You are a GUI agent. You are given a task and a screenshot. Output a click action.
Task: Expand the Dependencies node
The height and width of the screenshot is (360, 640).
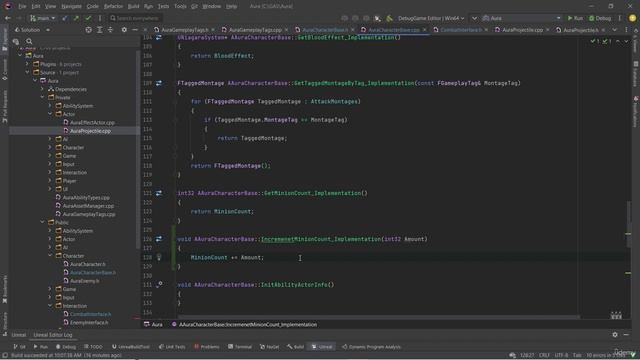coord(42,89)
